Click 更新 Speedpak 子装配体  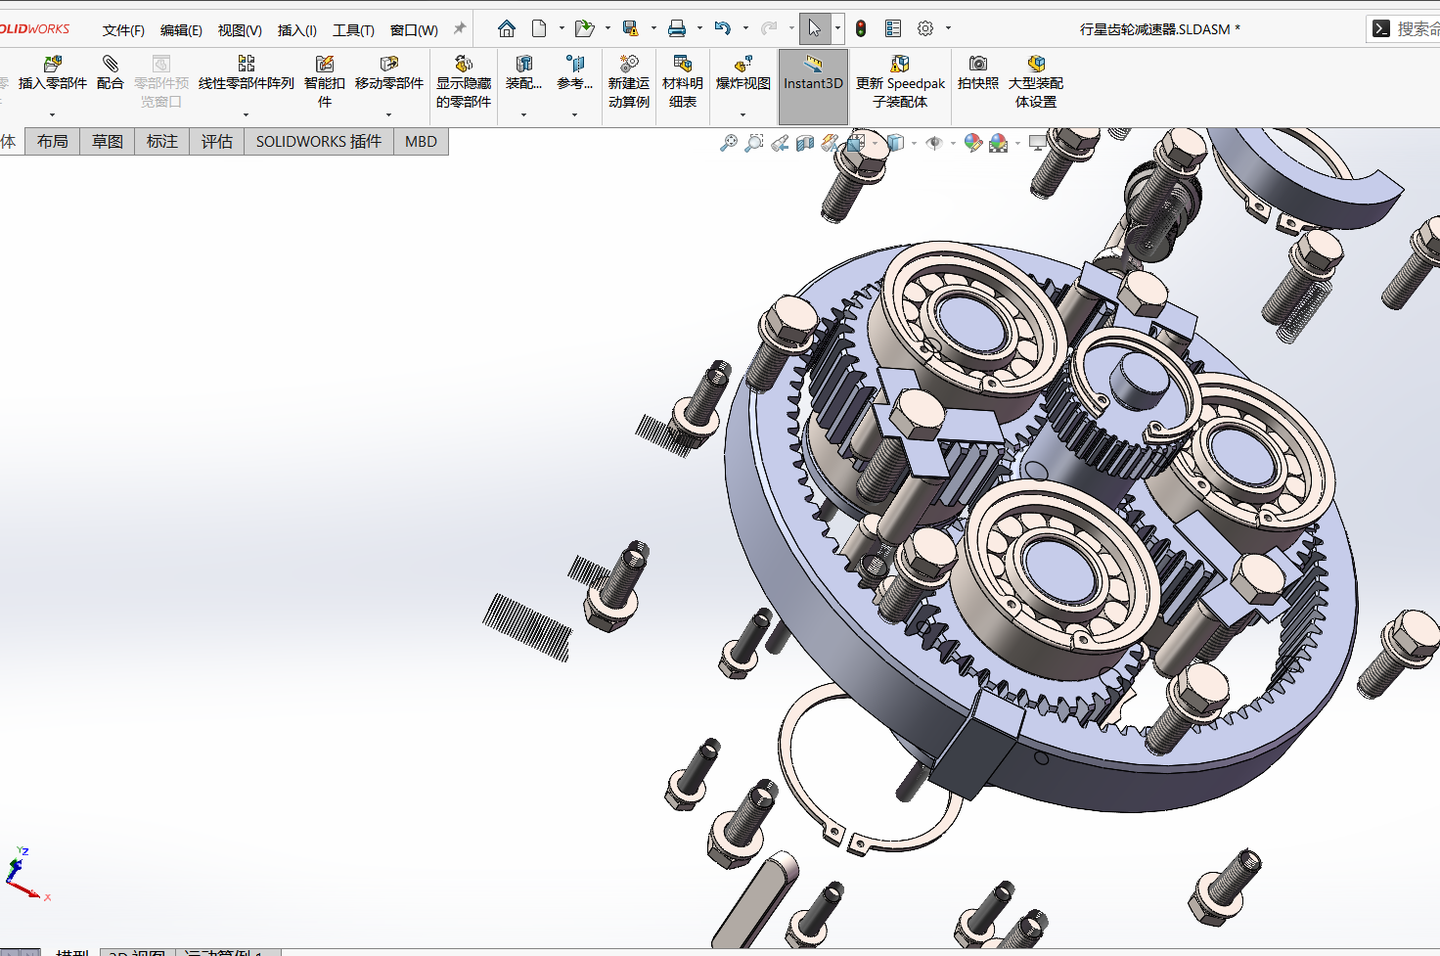[900, 82]
